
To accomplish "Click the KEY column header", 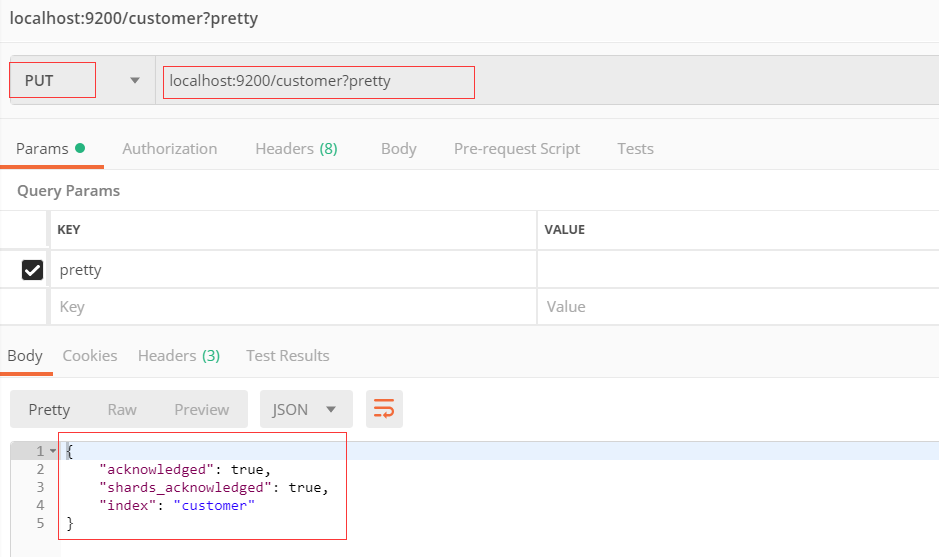I will [69, 229].
